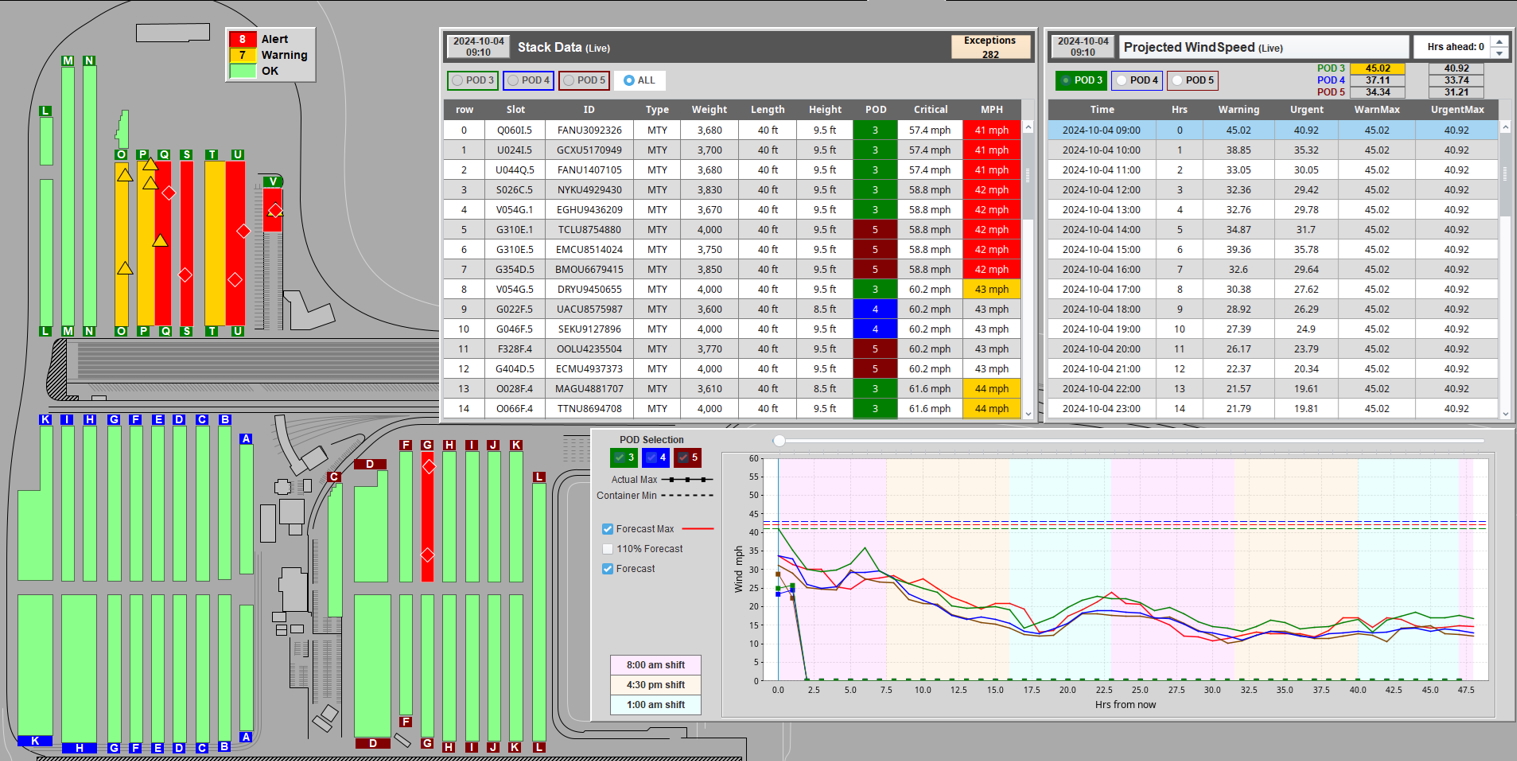The width and height of the screenshot is (1517, 761).
Task: Decrease Hrs ahead with the down arrow
Action: [x=1497, y=52]
